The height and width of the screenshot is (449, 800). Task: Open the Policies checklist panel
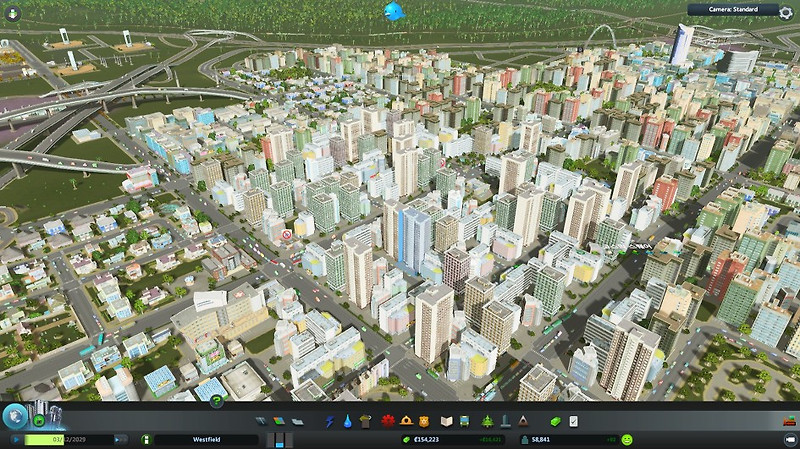[x=573, y=421]
